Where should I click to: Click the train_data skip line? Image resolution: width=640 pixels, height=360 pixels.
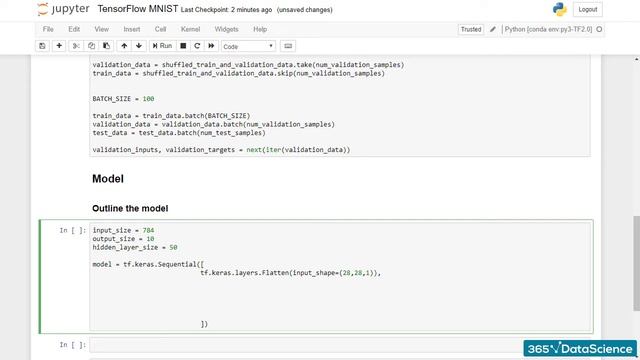tap(238, 73)
